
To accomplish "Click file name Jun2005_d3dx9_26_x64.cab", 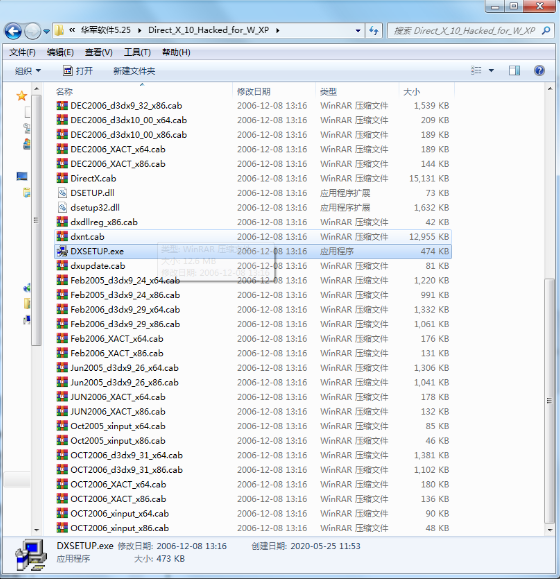I will pos(124,368).
